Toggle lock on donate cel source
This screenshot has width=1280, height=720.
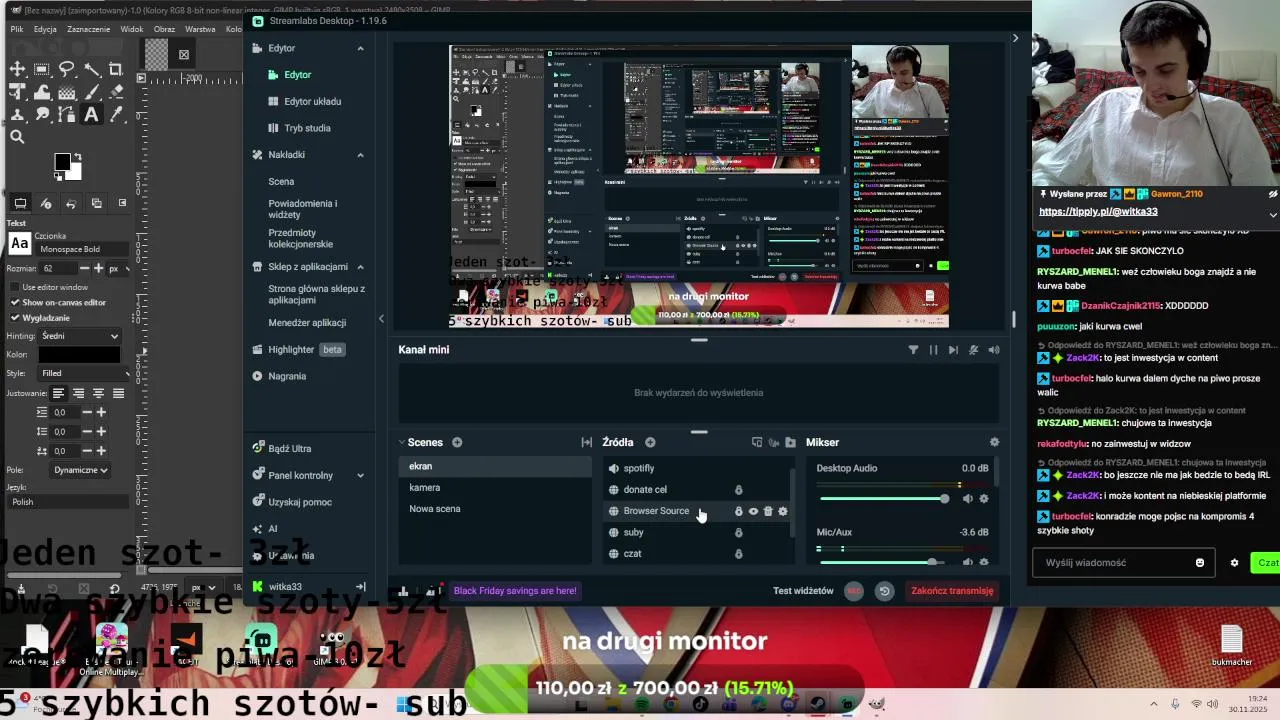point(739,490)
